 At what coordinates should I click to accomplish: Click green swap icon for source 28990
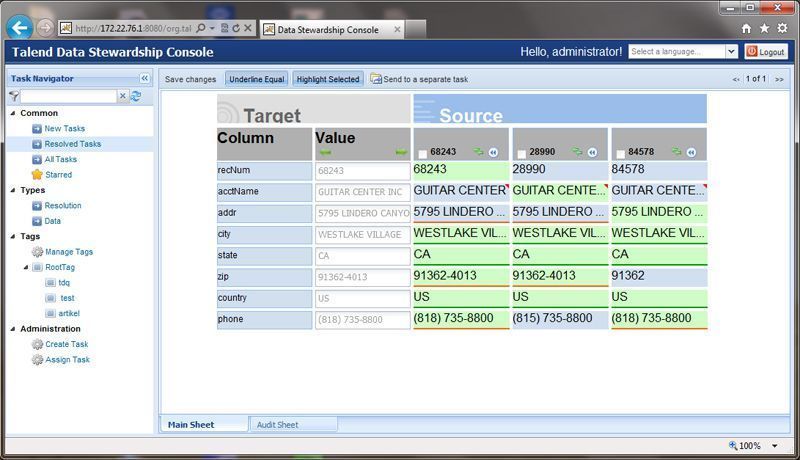pos(577,151)
